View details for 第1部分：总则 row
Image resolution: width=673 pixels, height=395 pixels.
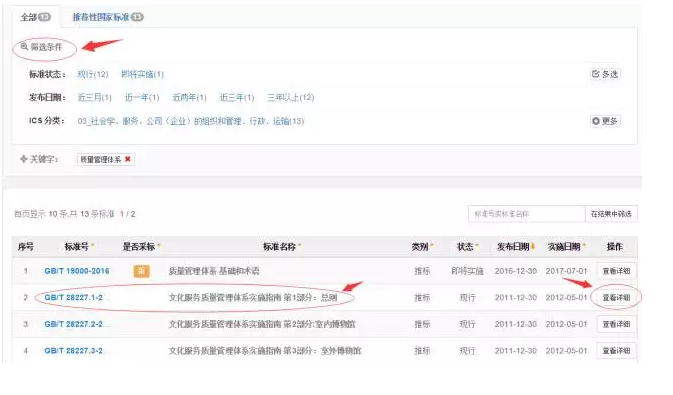tap(616, 298)
